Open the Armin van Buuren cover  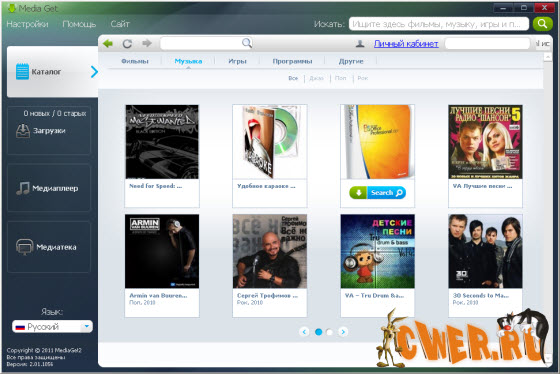click(162, 251)
